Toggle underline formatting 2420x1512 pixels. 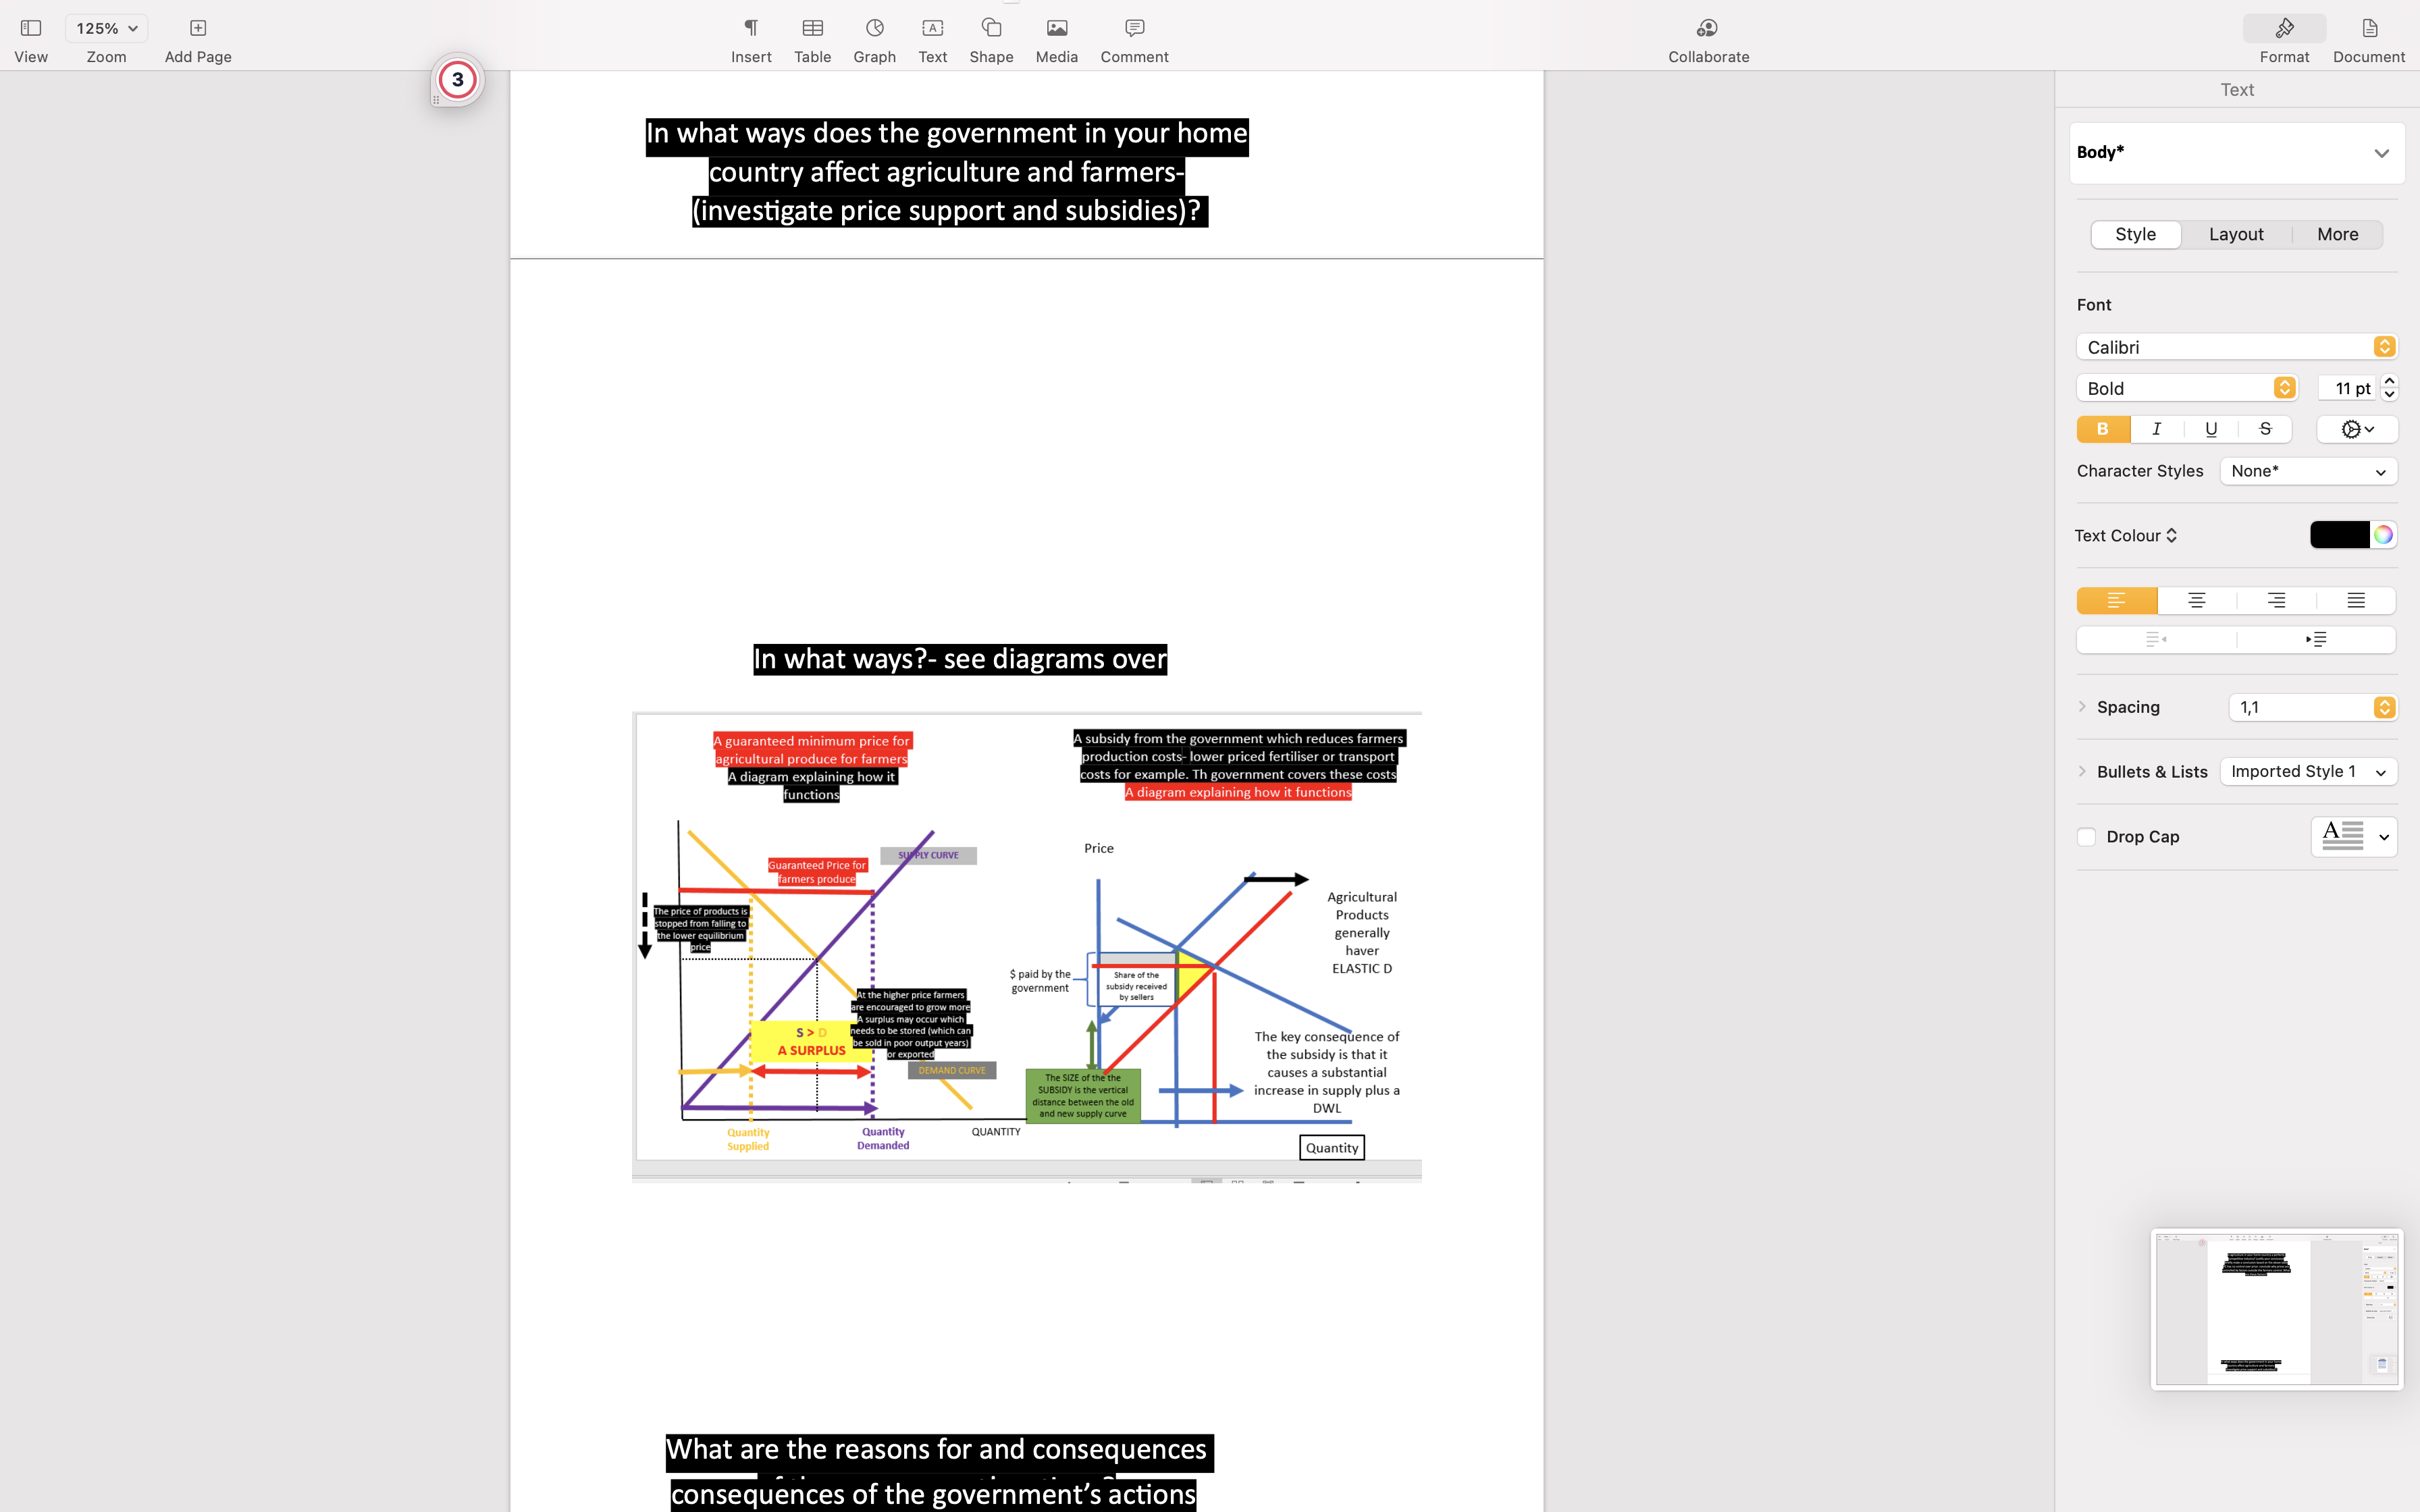point(2211,429)
